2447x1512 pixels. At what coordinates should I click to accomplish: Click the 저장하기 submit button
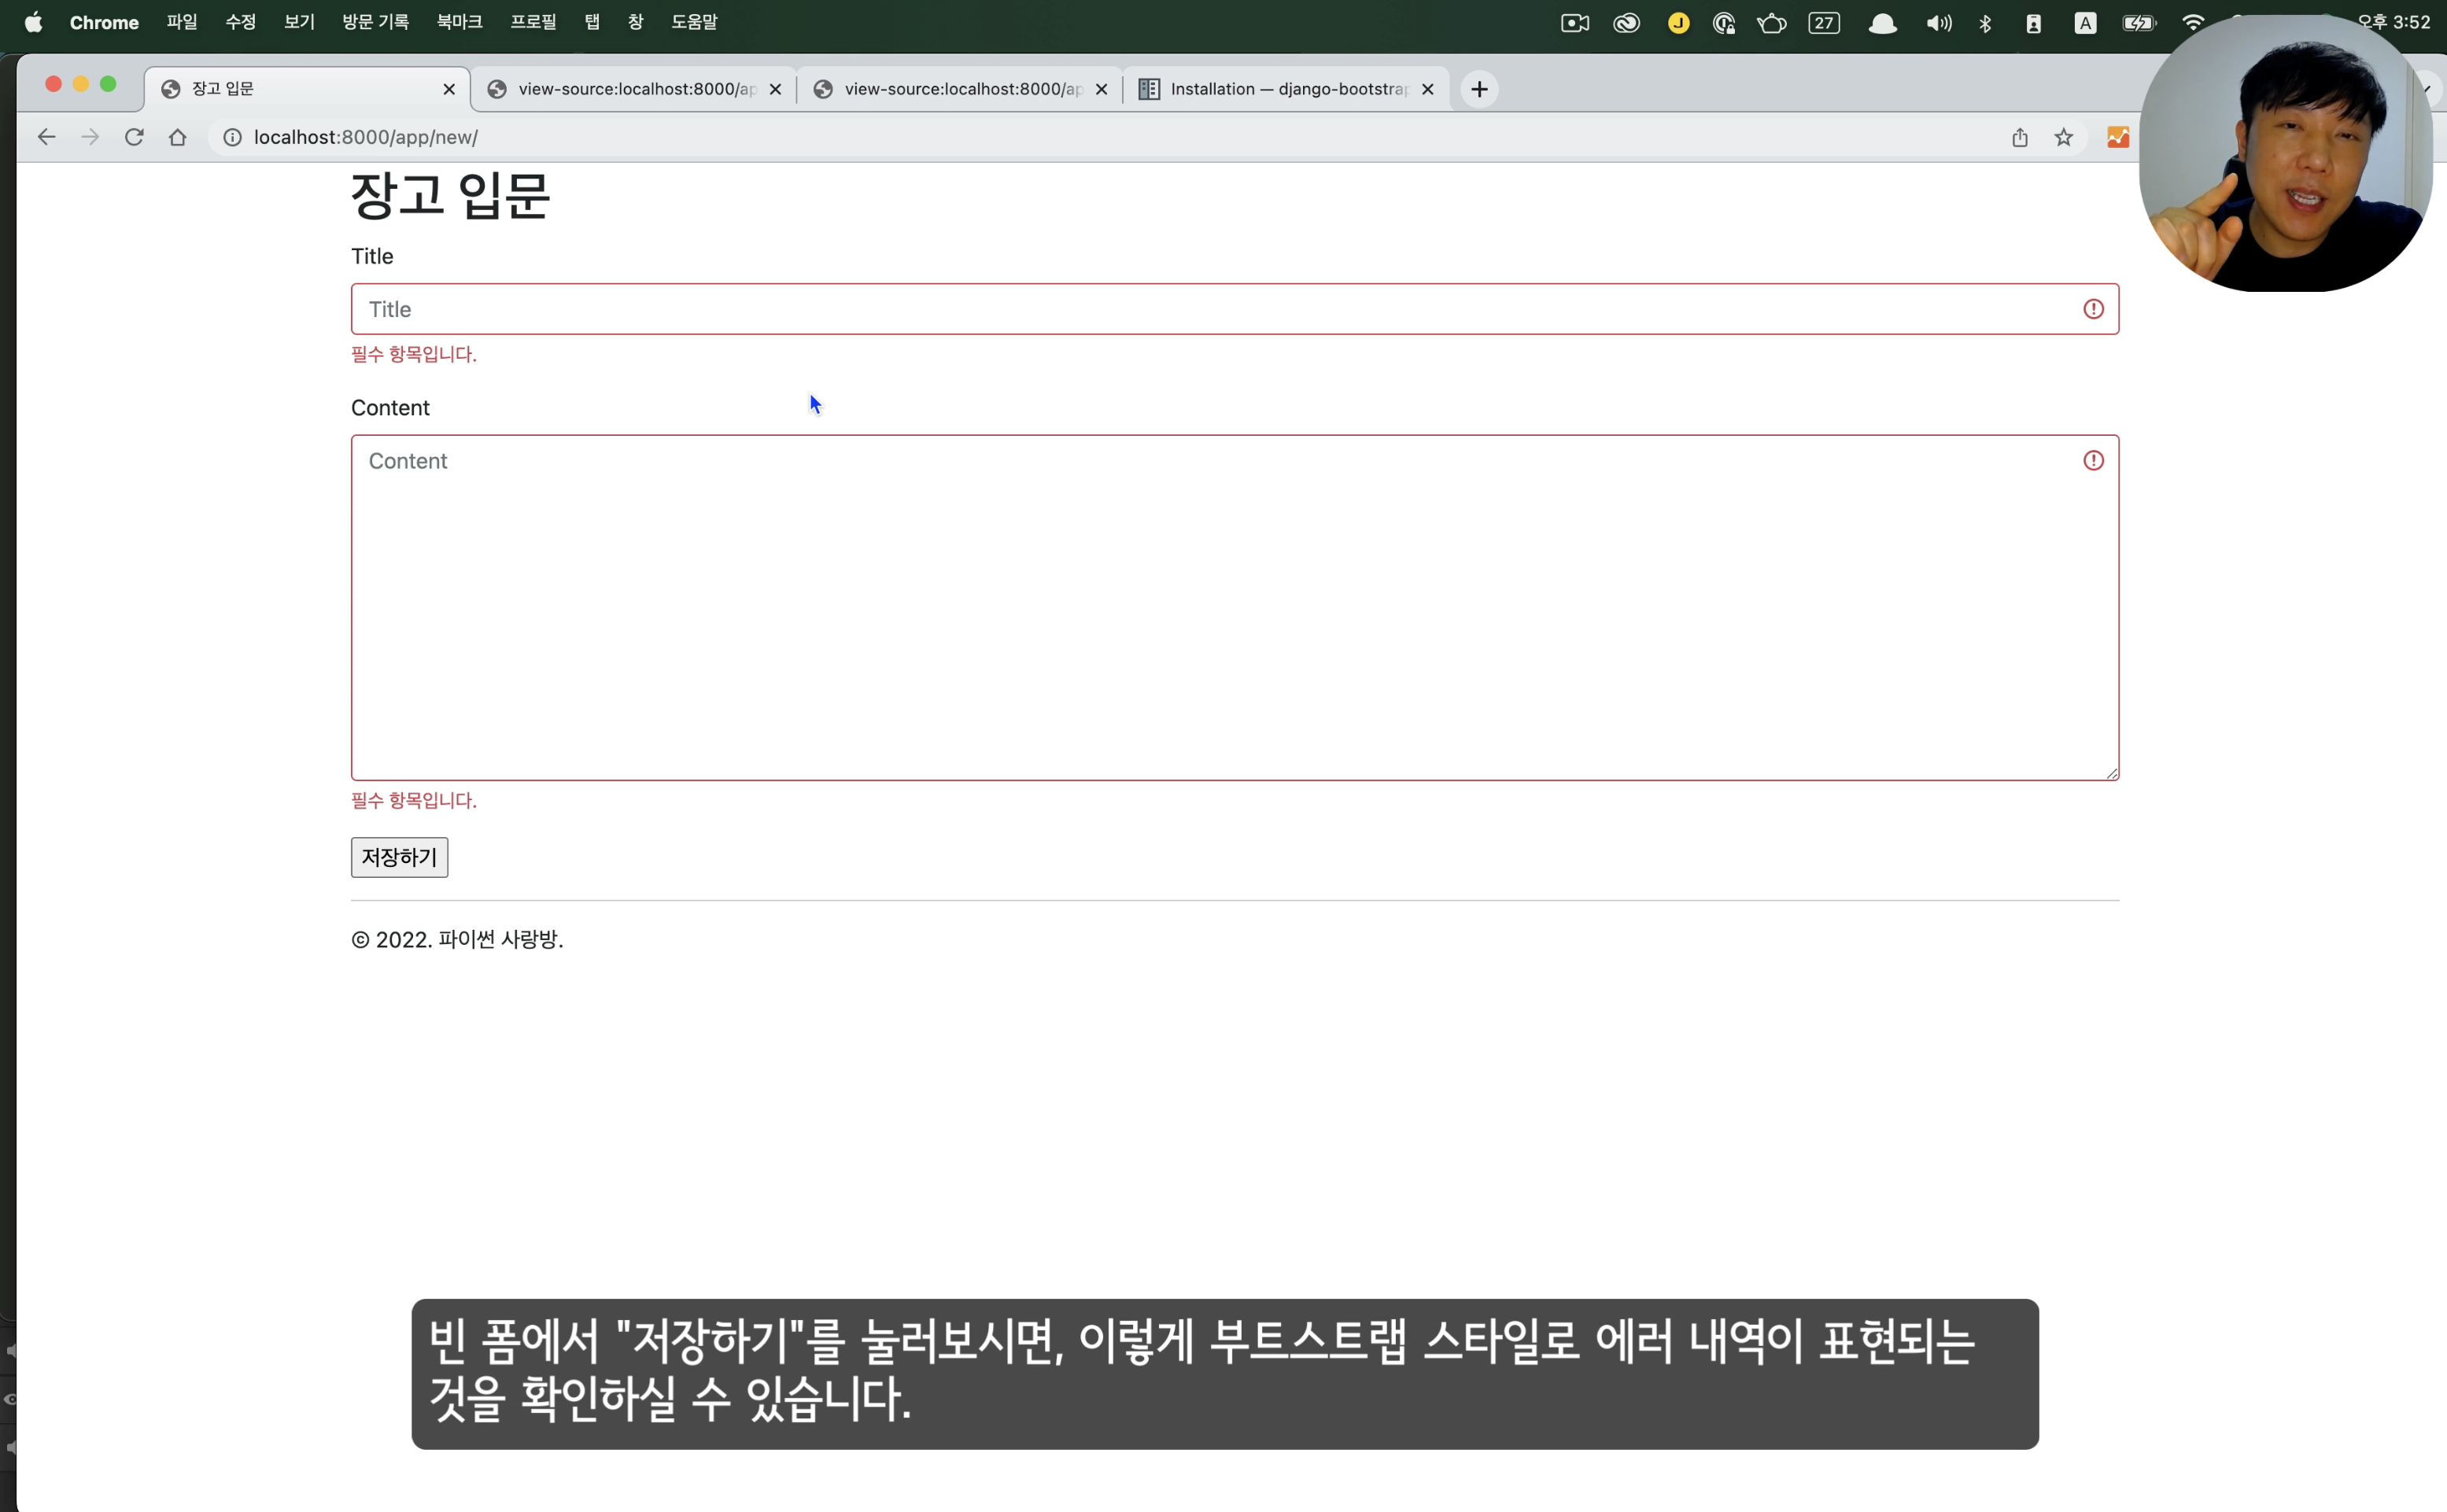399,857
